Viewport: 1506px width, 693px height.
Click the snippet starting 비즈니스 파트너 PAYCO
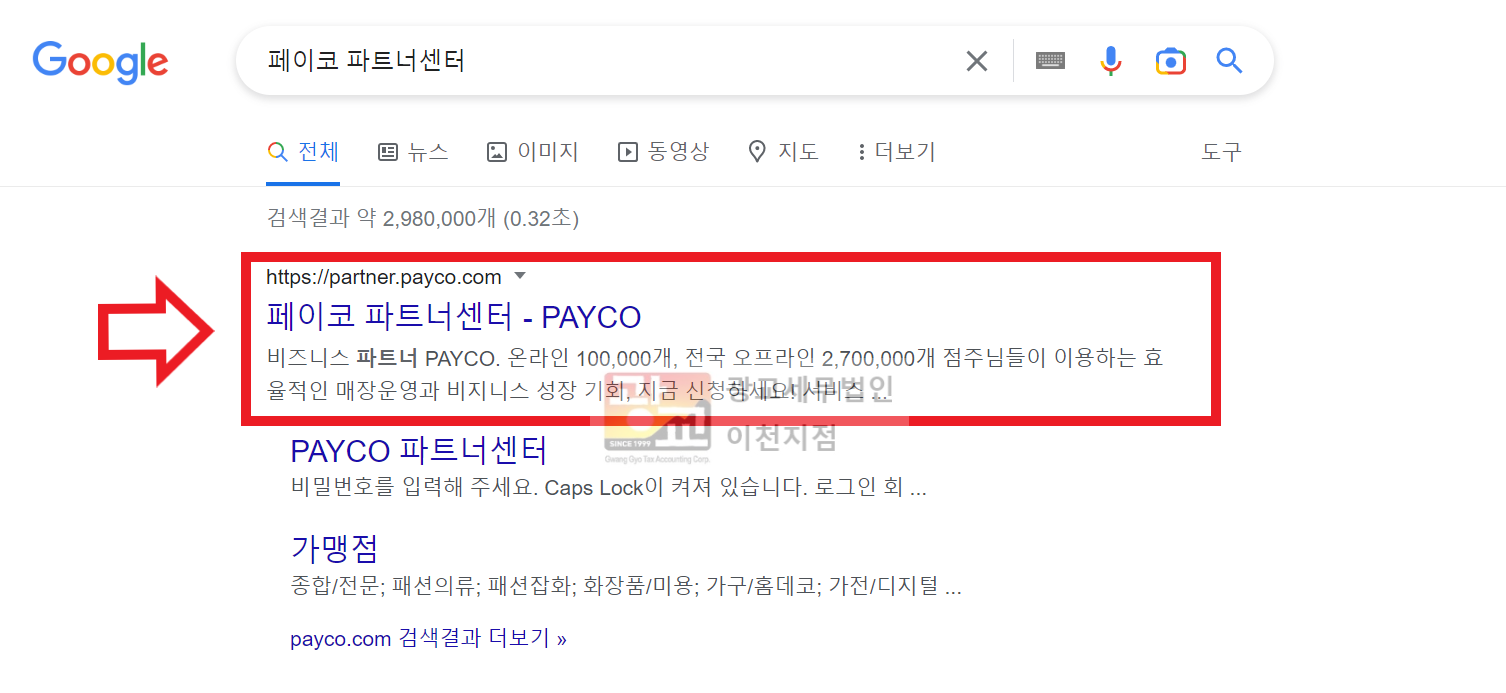[x=715, y=373]
